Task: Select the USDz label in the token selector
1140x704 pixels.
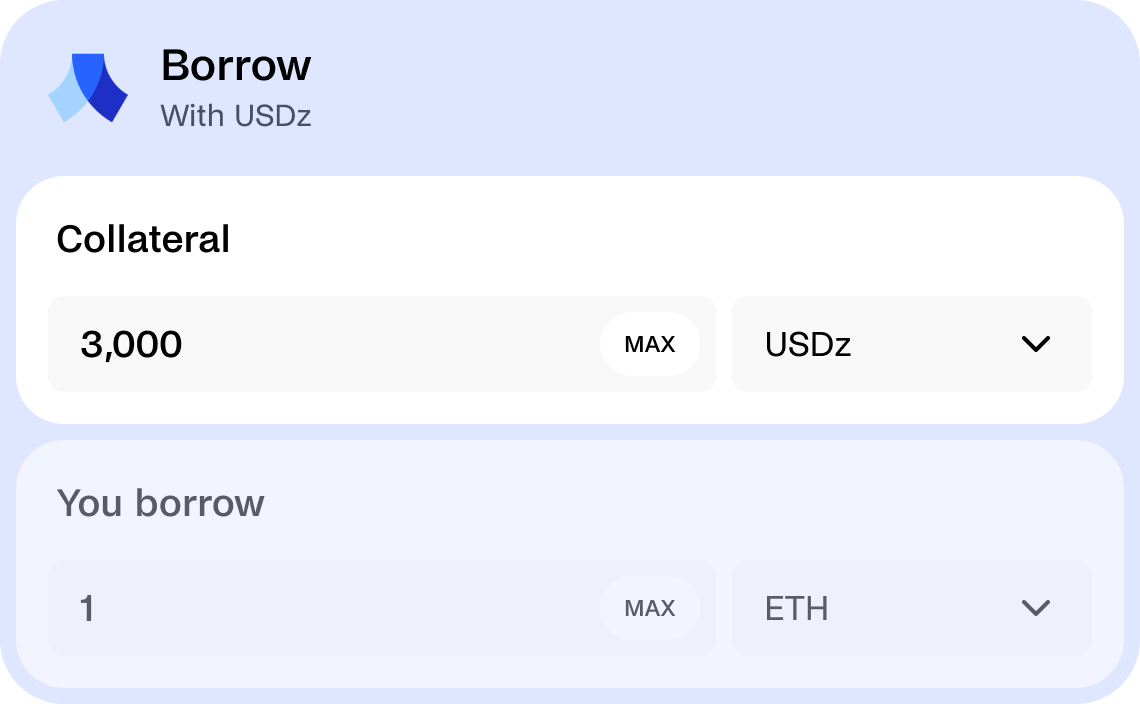Action: click(808, 344)
